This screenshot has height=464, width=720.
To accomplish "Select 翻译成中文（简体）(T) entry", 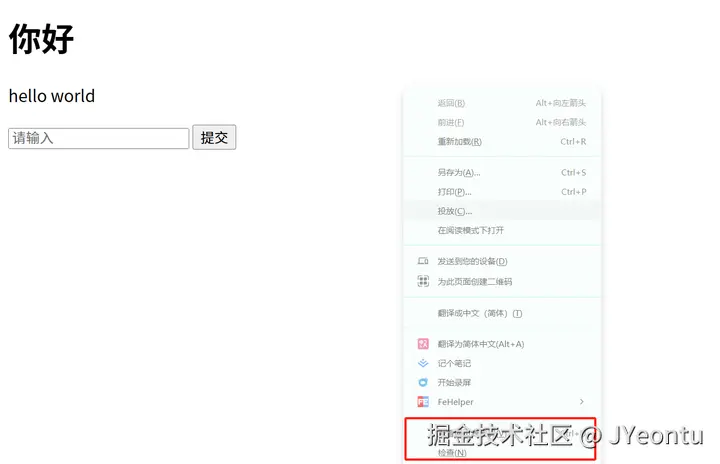I will pos(502,313).
